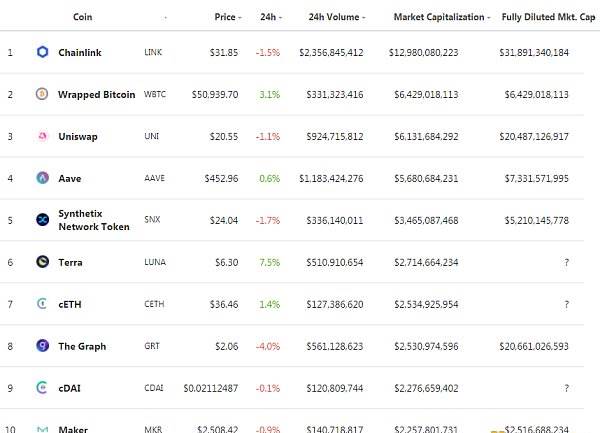Screen dimensions: 600x433
Task: Open the Maker coin page
Action: (x=73, y=429)
